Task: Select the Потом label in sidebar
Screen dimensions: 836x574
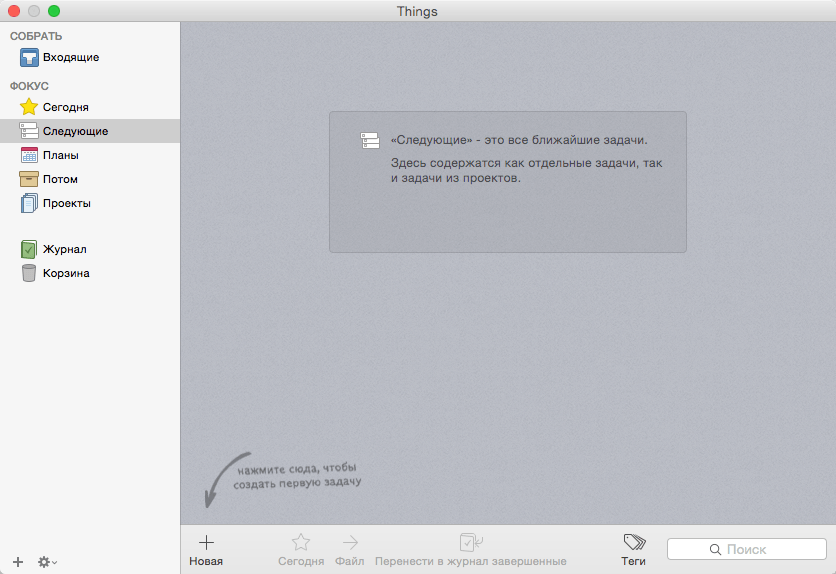Action: pos(60,179)
